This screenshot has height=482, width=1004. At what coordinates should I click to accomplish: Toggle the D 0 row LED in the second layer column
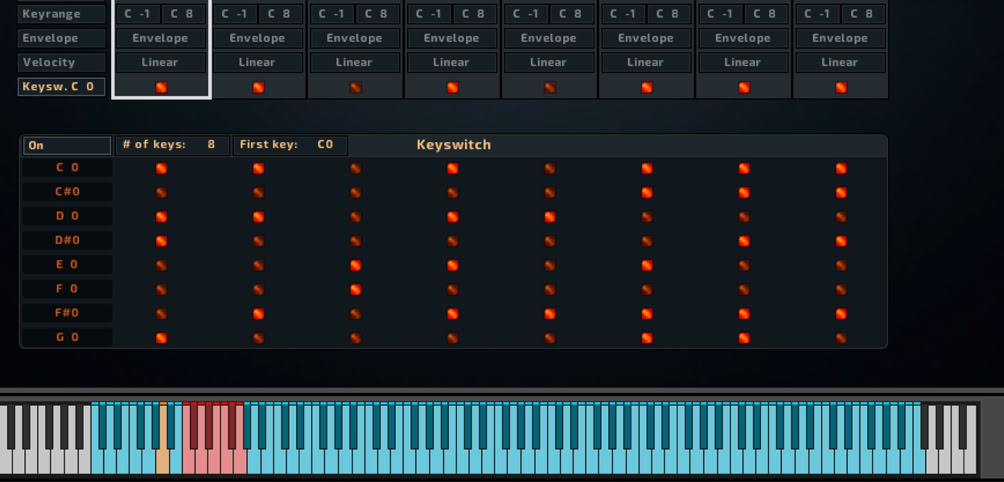click(258, 217)
